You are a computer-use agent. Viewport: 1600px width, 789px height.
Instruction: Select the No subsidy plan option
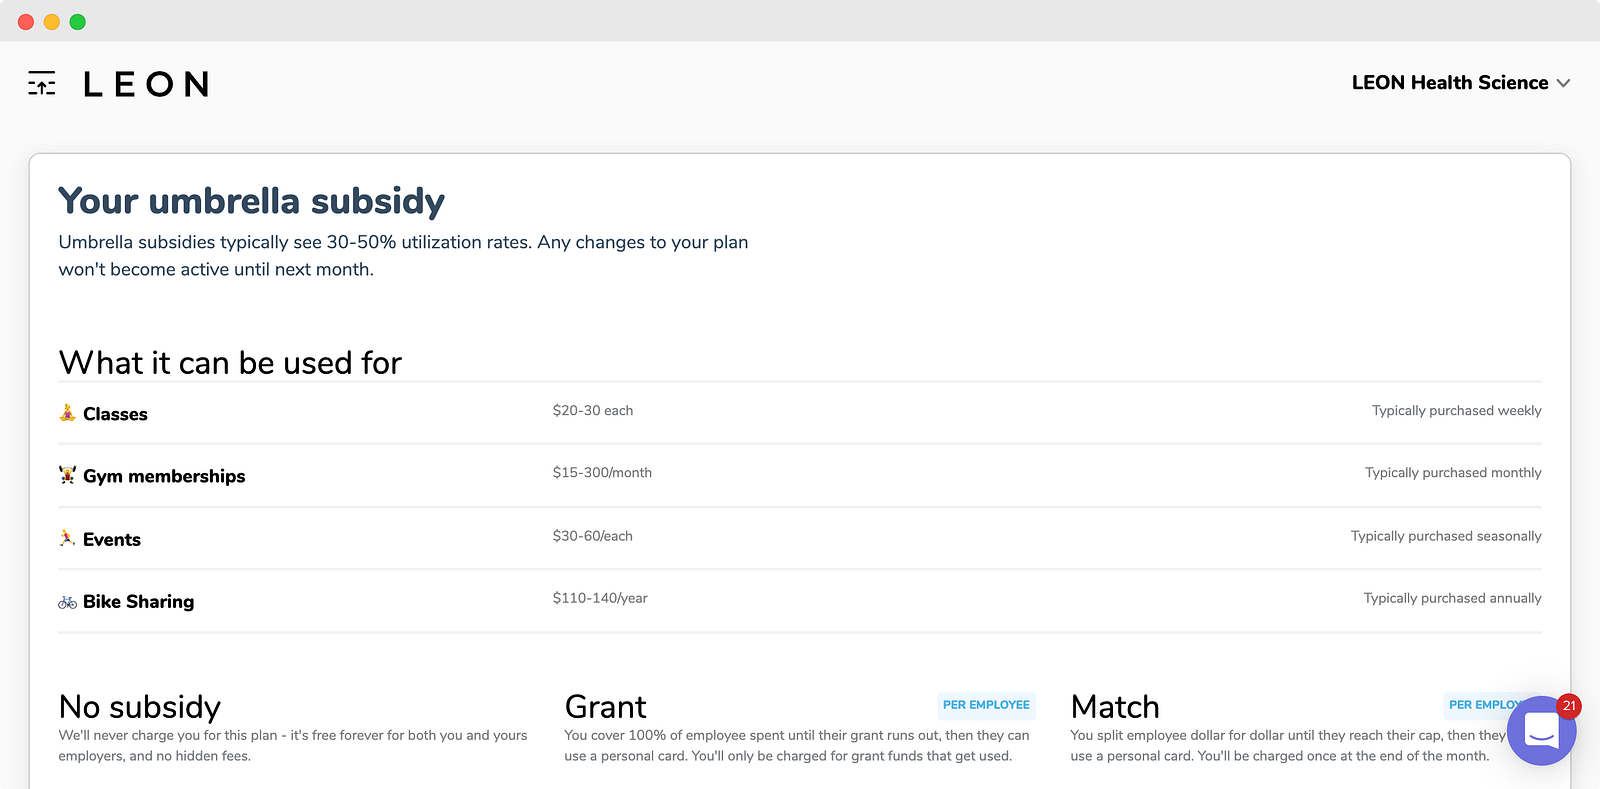click(140, 707)
